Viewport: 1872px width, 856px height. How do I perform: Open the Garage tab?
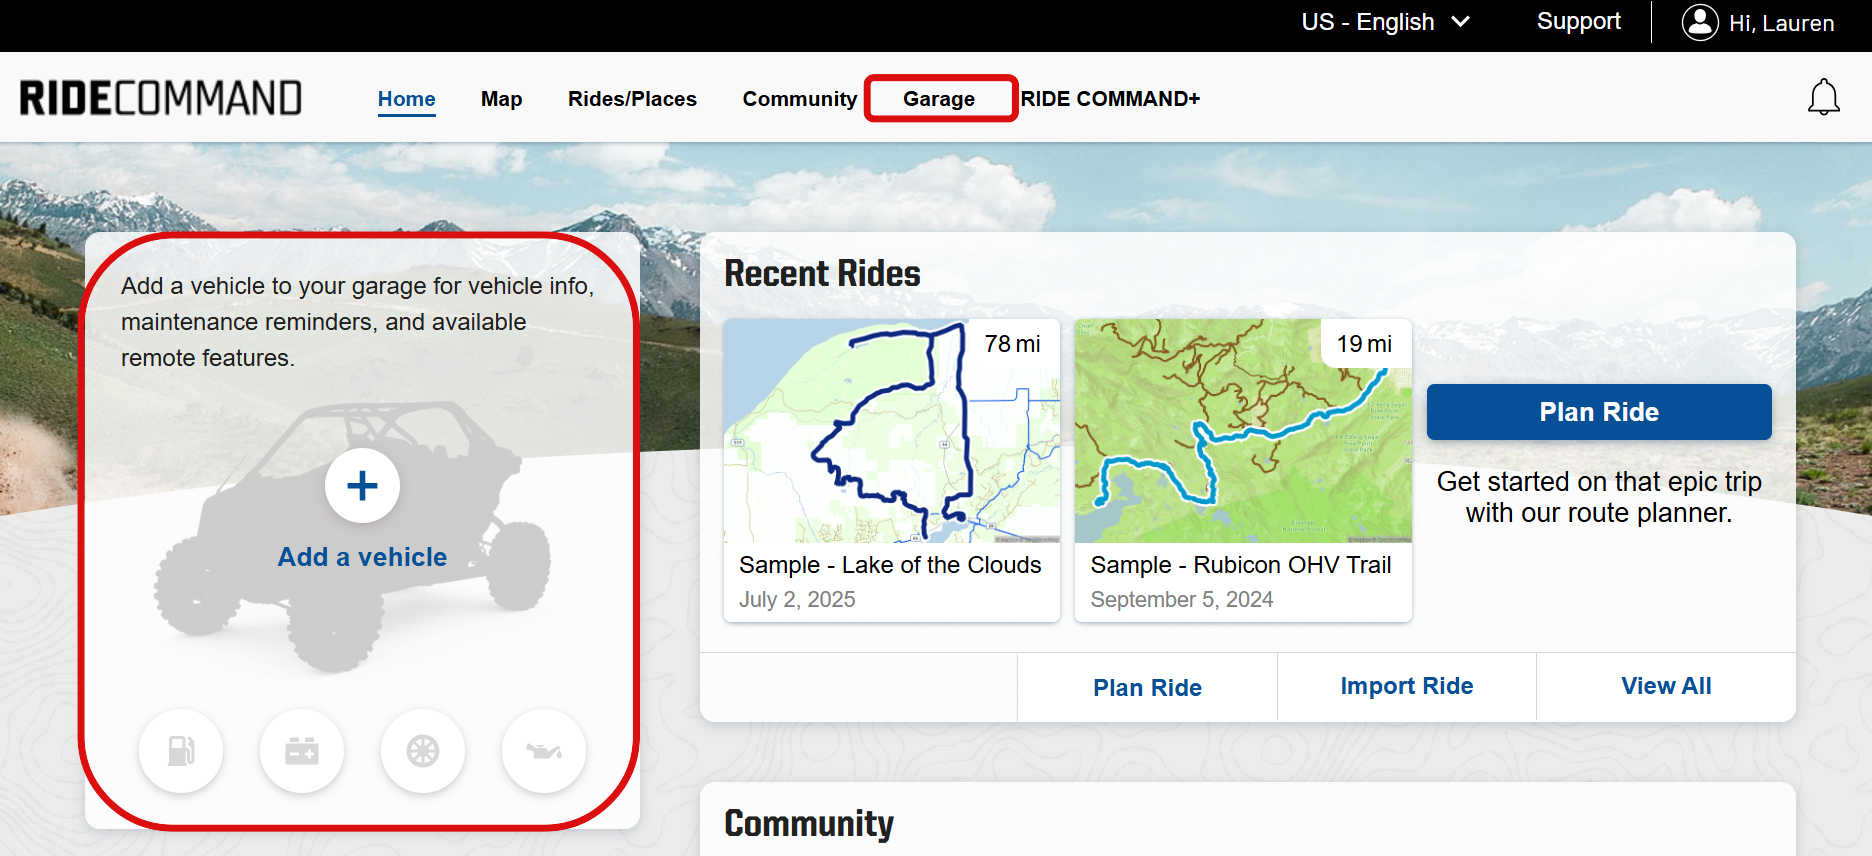939,99
